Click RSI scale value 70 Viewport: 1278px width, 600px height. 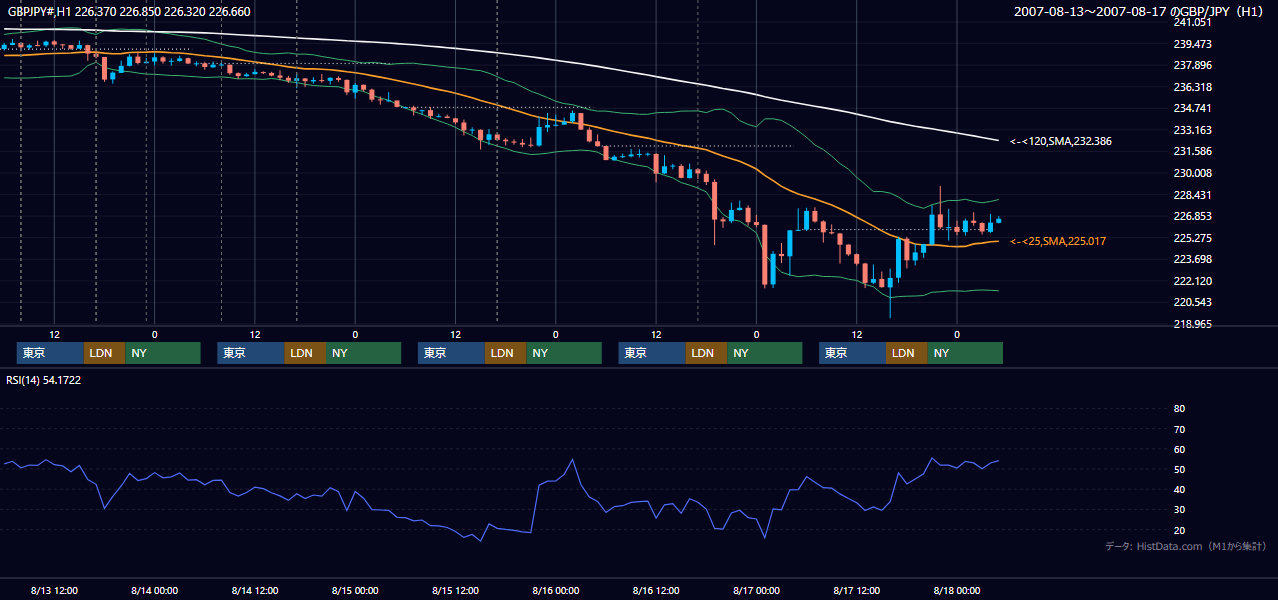pos(1179,429)
